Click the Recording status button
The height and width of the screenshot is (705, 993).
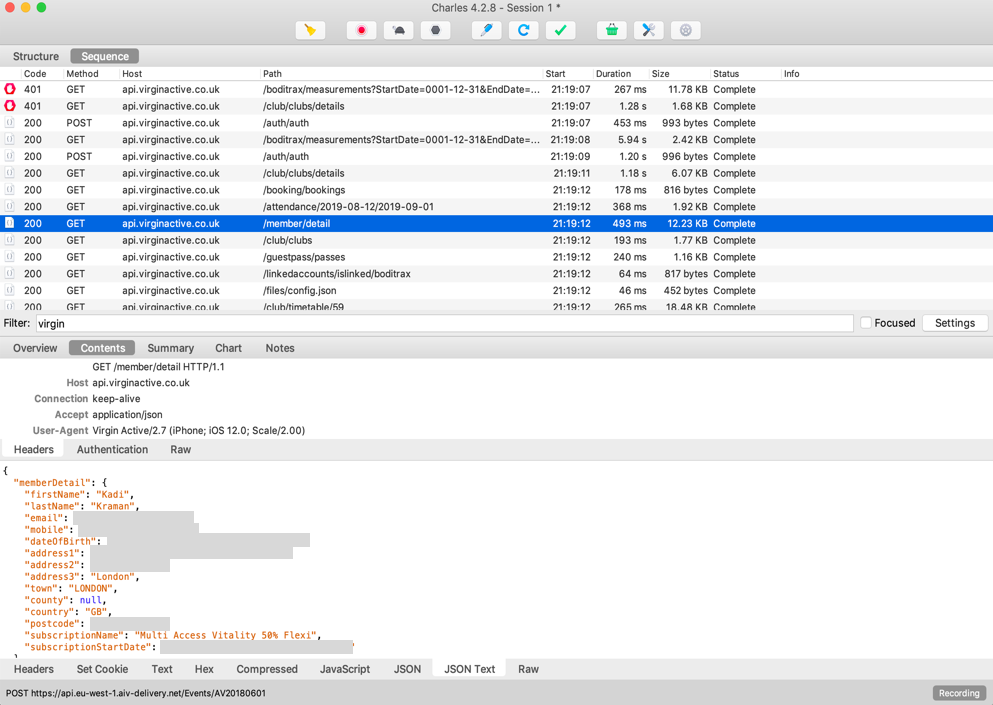click(959, 693)
